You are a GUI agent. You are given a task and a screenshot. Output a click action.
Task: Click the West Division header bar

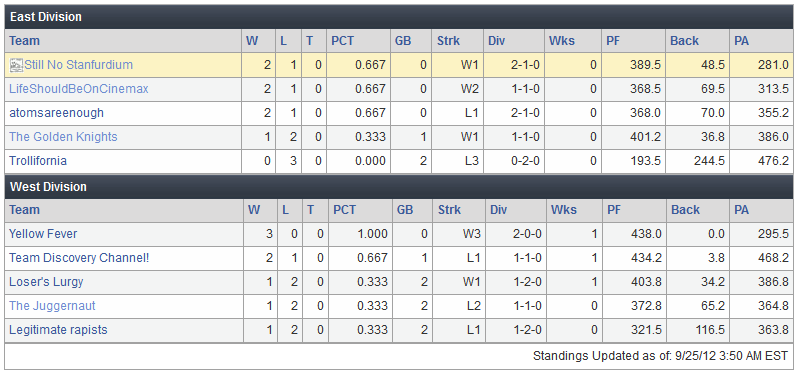[x=399, y=187]
